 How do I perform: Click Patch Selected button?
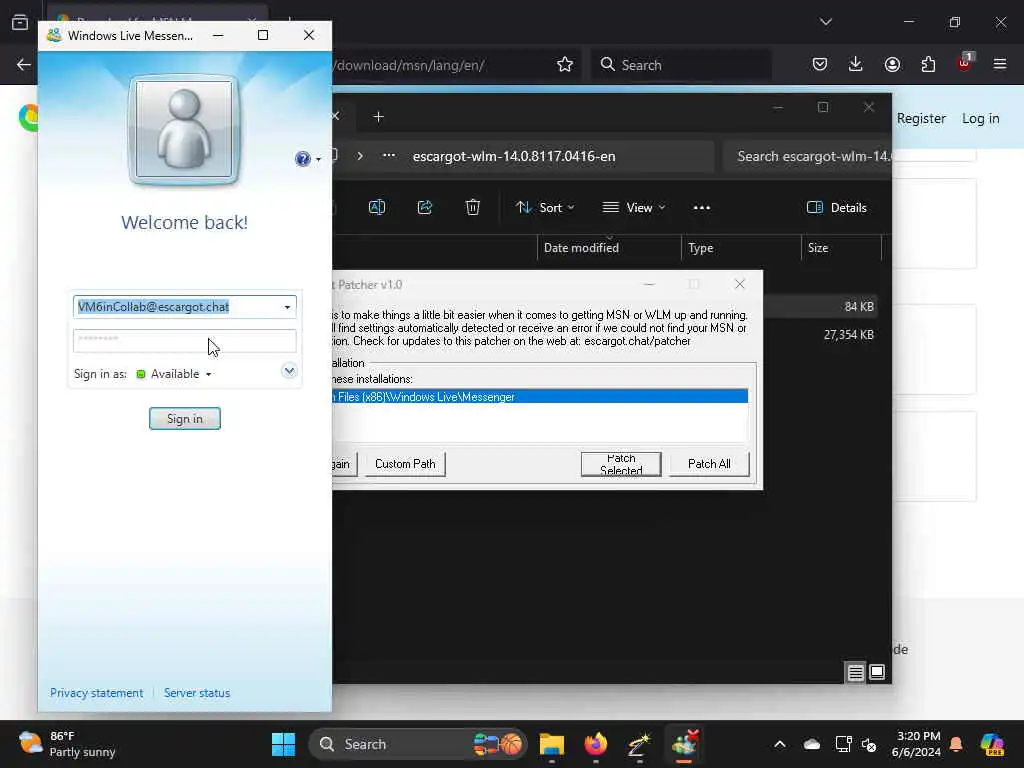tap(621, 464)
